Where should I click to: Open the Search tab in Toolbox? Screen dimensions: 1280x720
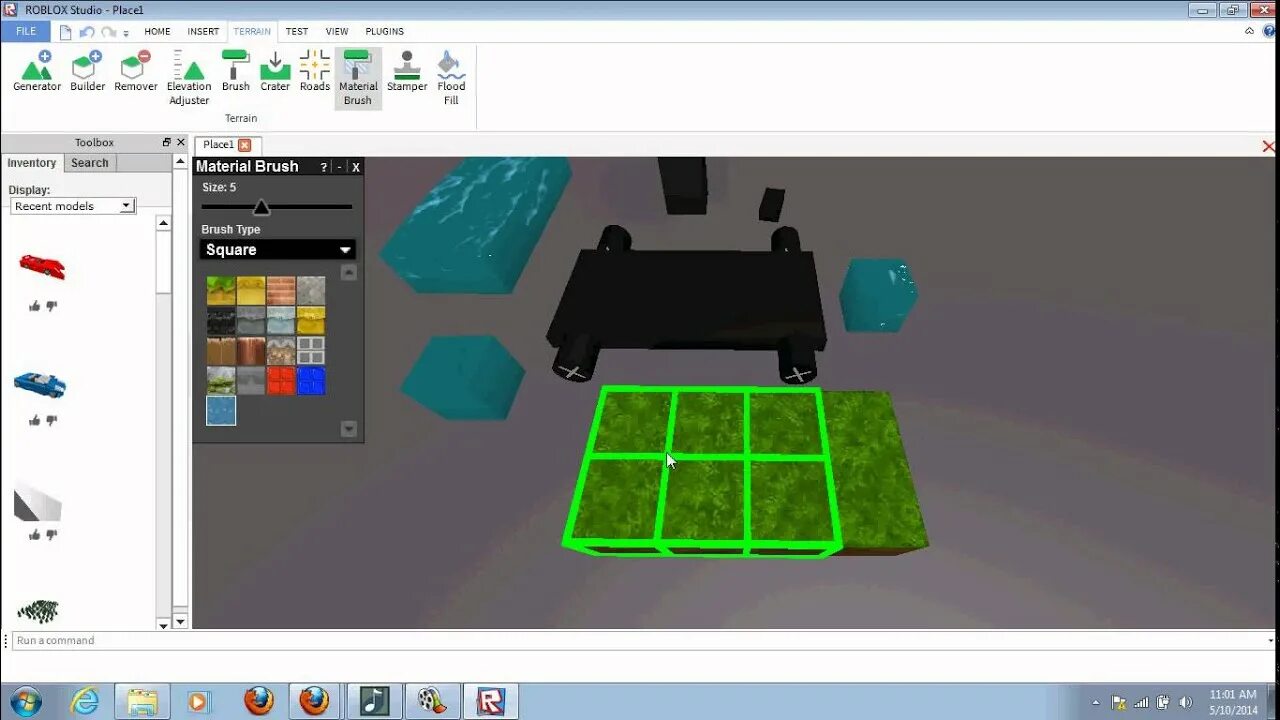click(x=90, y=163)
